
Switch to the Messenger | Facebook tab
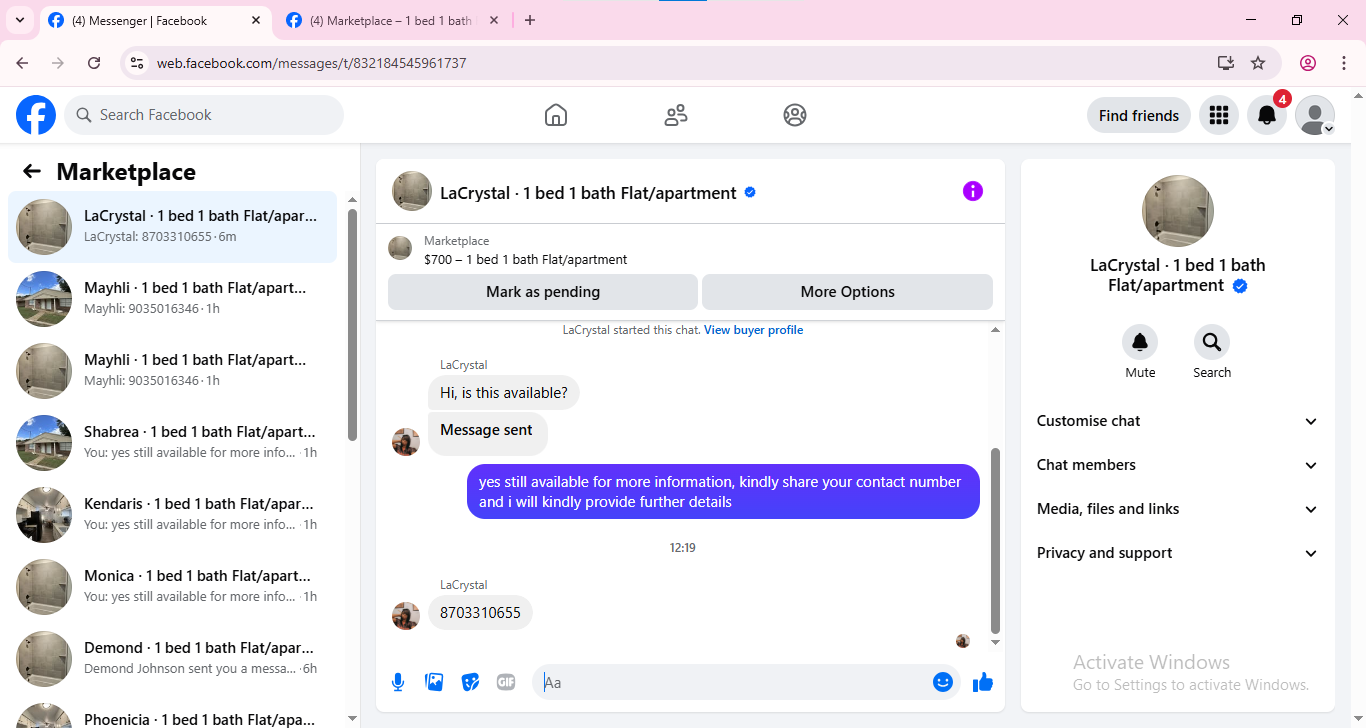155,21
